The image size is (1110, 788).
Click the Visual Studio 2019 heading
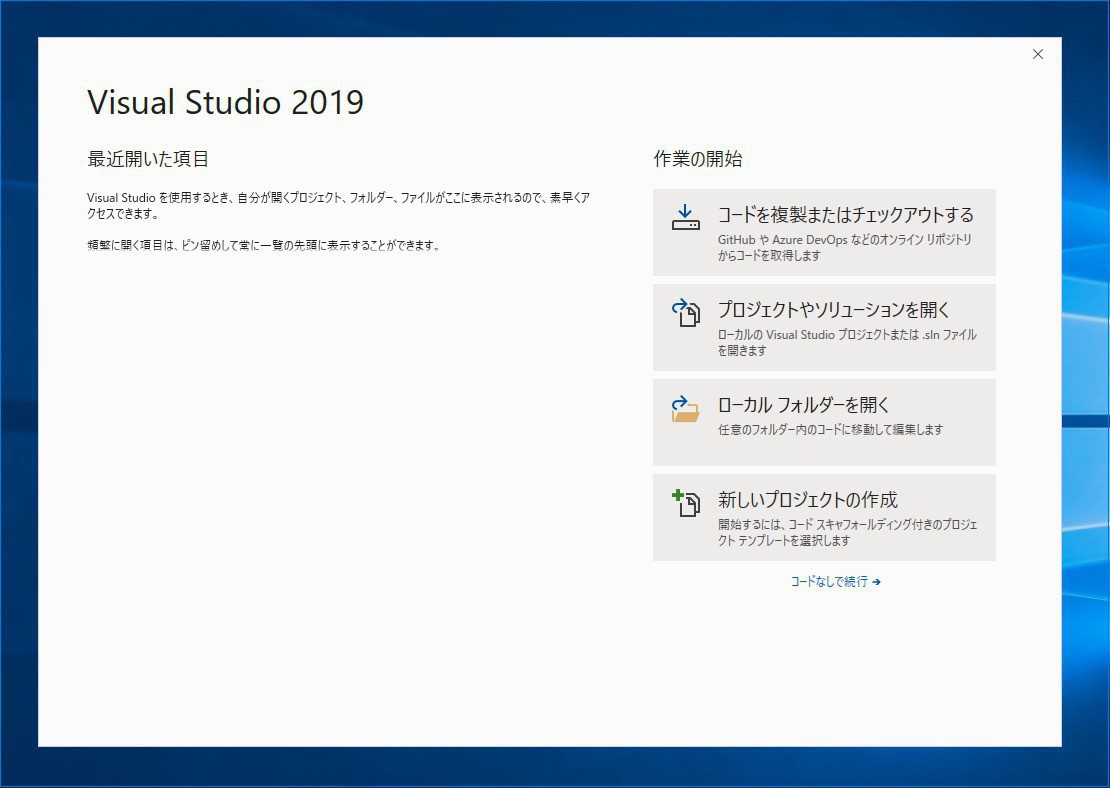point(225,102)
